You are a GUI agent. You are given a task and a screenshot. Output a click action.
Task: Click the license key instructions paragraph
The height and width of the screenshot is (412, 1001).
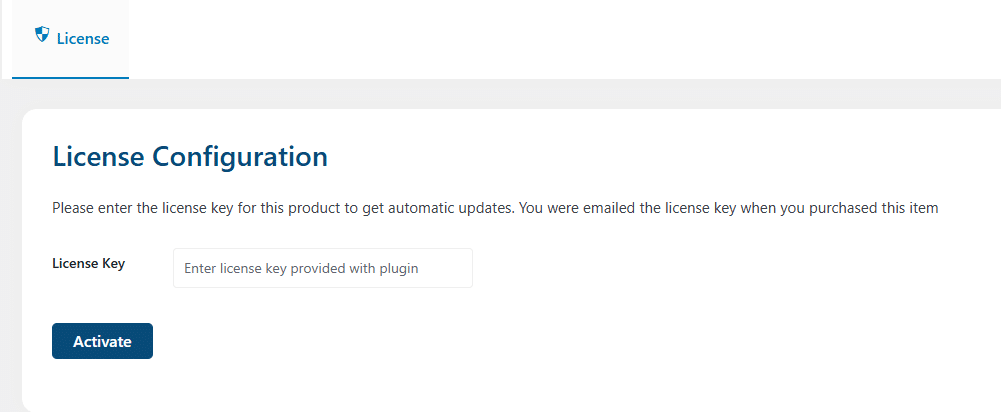495,208
